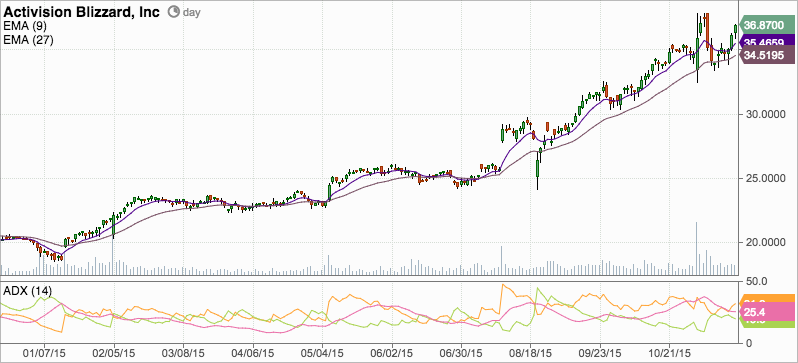
Task: Click the 03/08/15 date label
Action: click(x=184, y=352)
